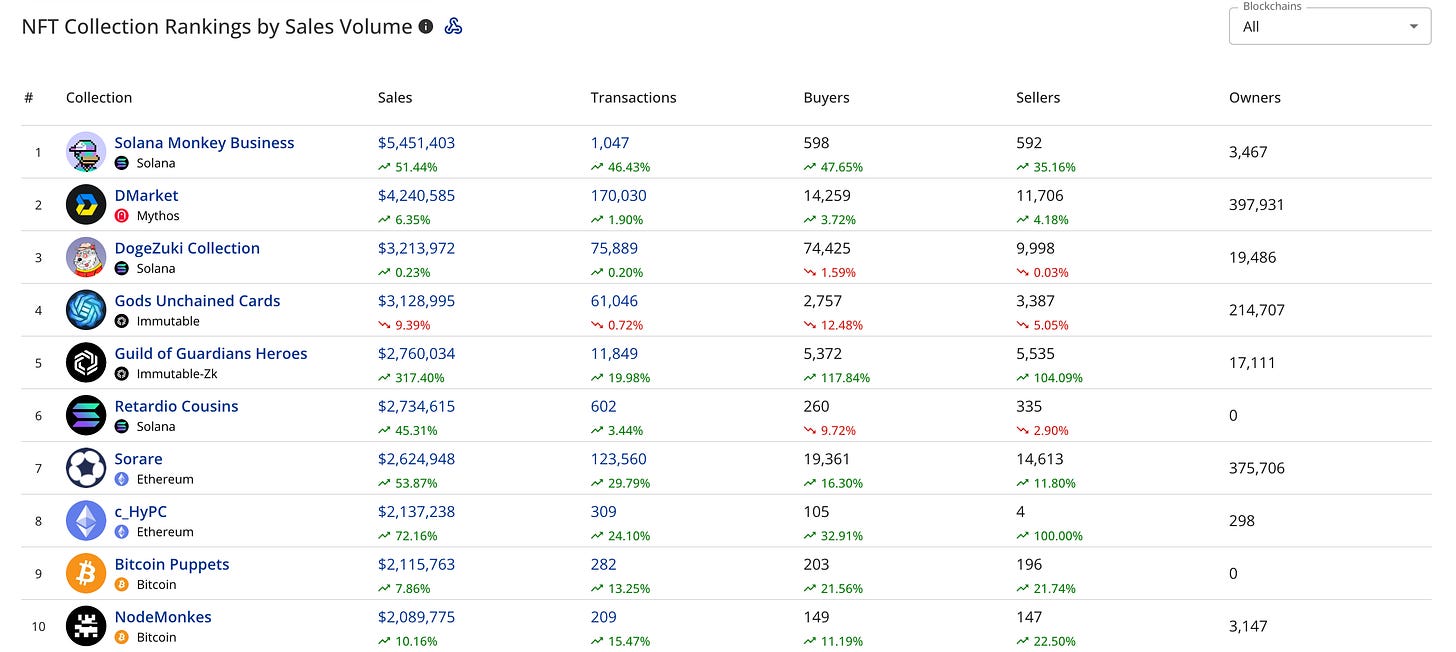Viewport: 1456px width, 652px height.
Task: Sort by the Sales column header
Action: click(x=395, y=98)
